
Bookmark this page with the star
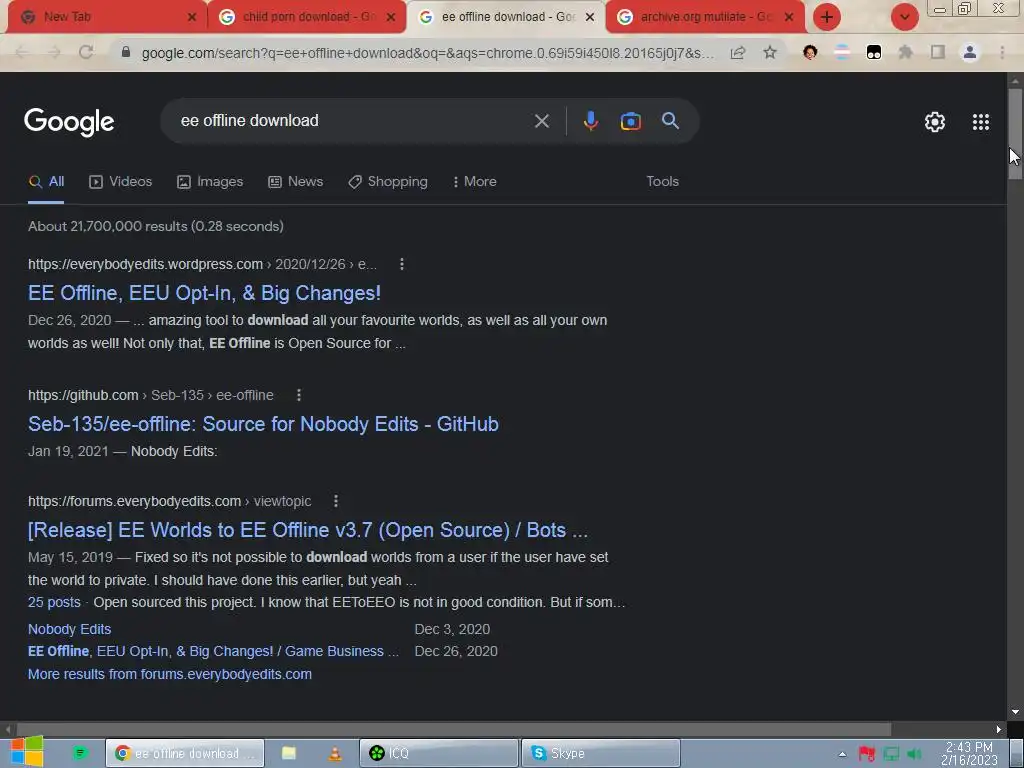770,52
